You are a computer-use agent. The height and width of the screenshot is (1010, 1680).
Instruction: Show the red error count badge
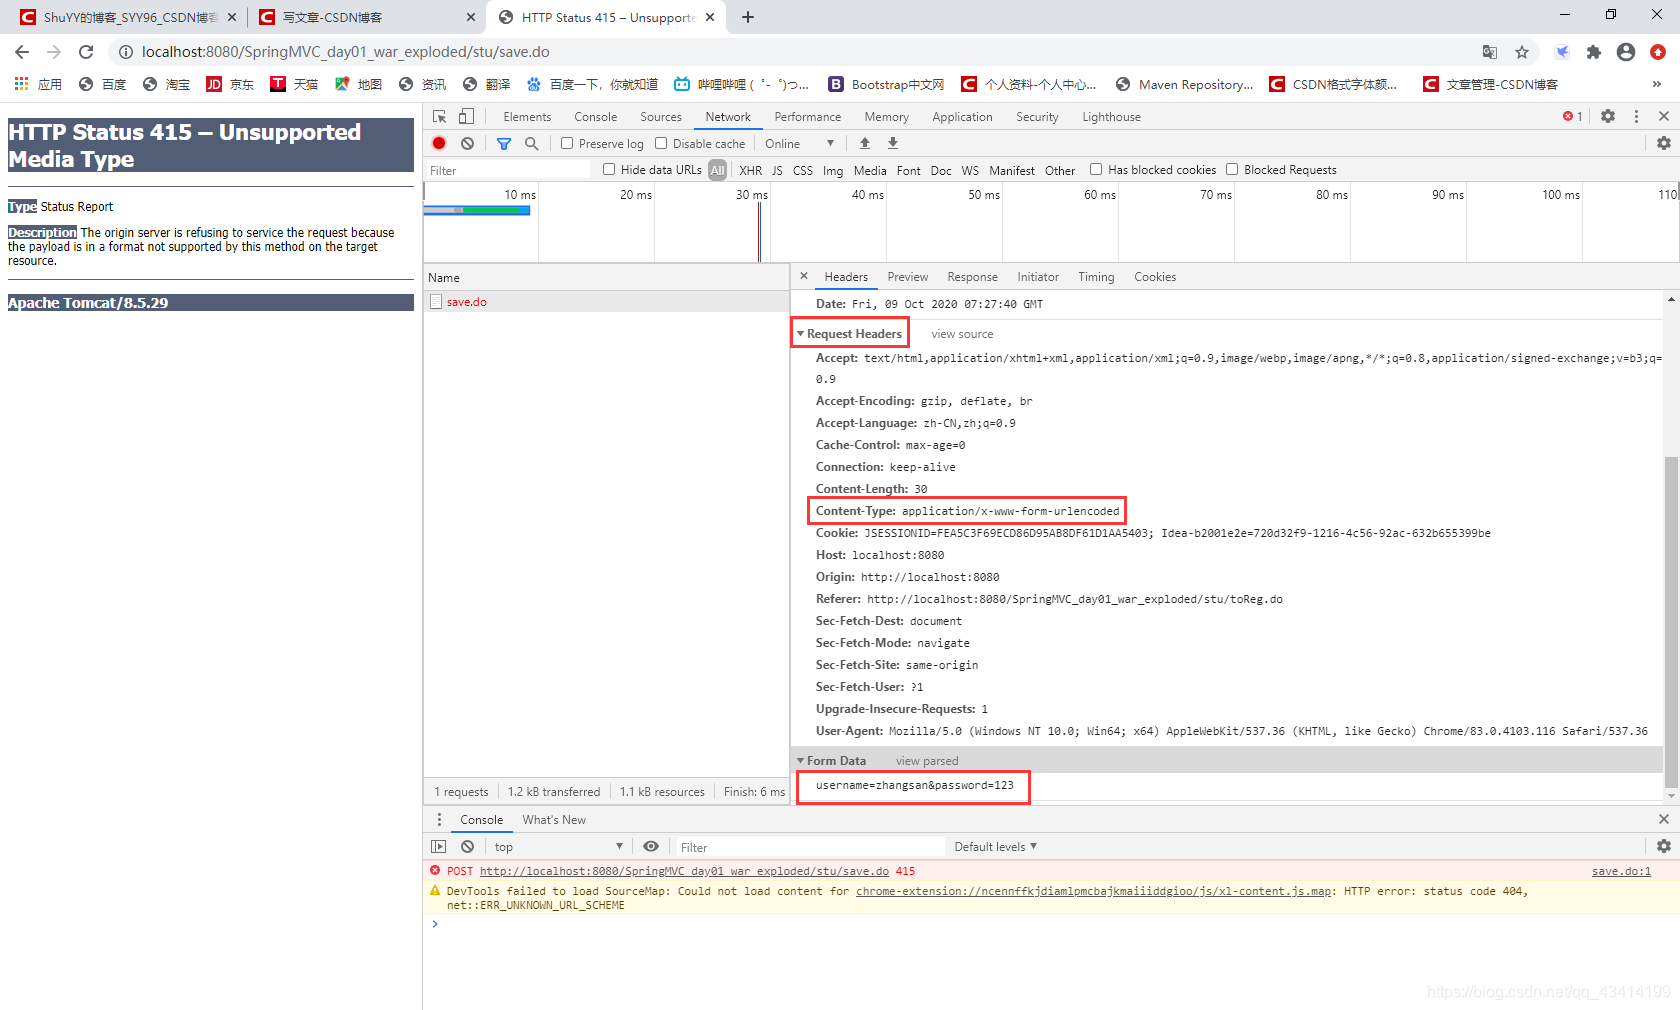pyautogui.click(x=1573, y=117)
